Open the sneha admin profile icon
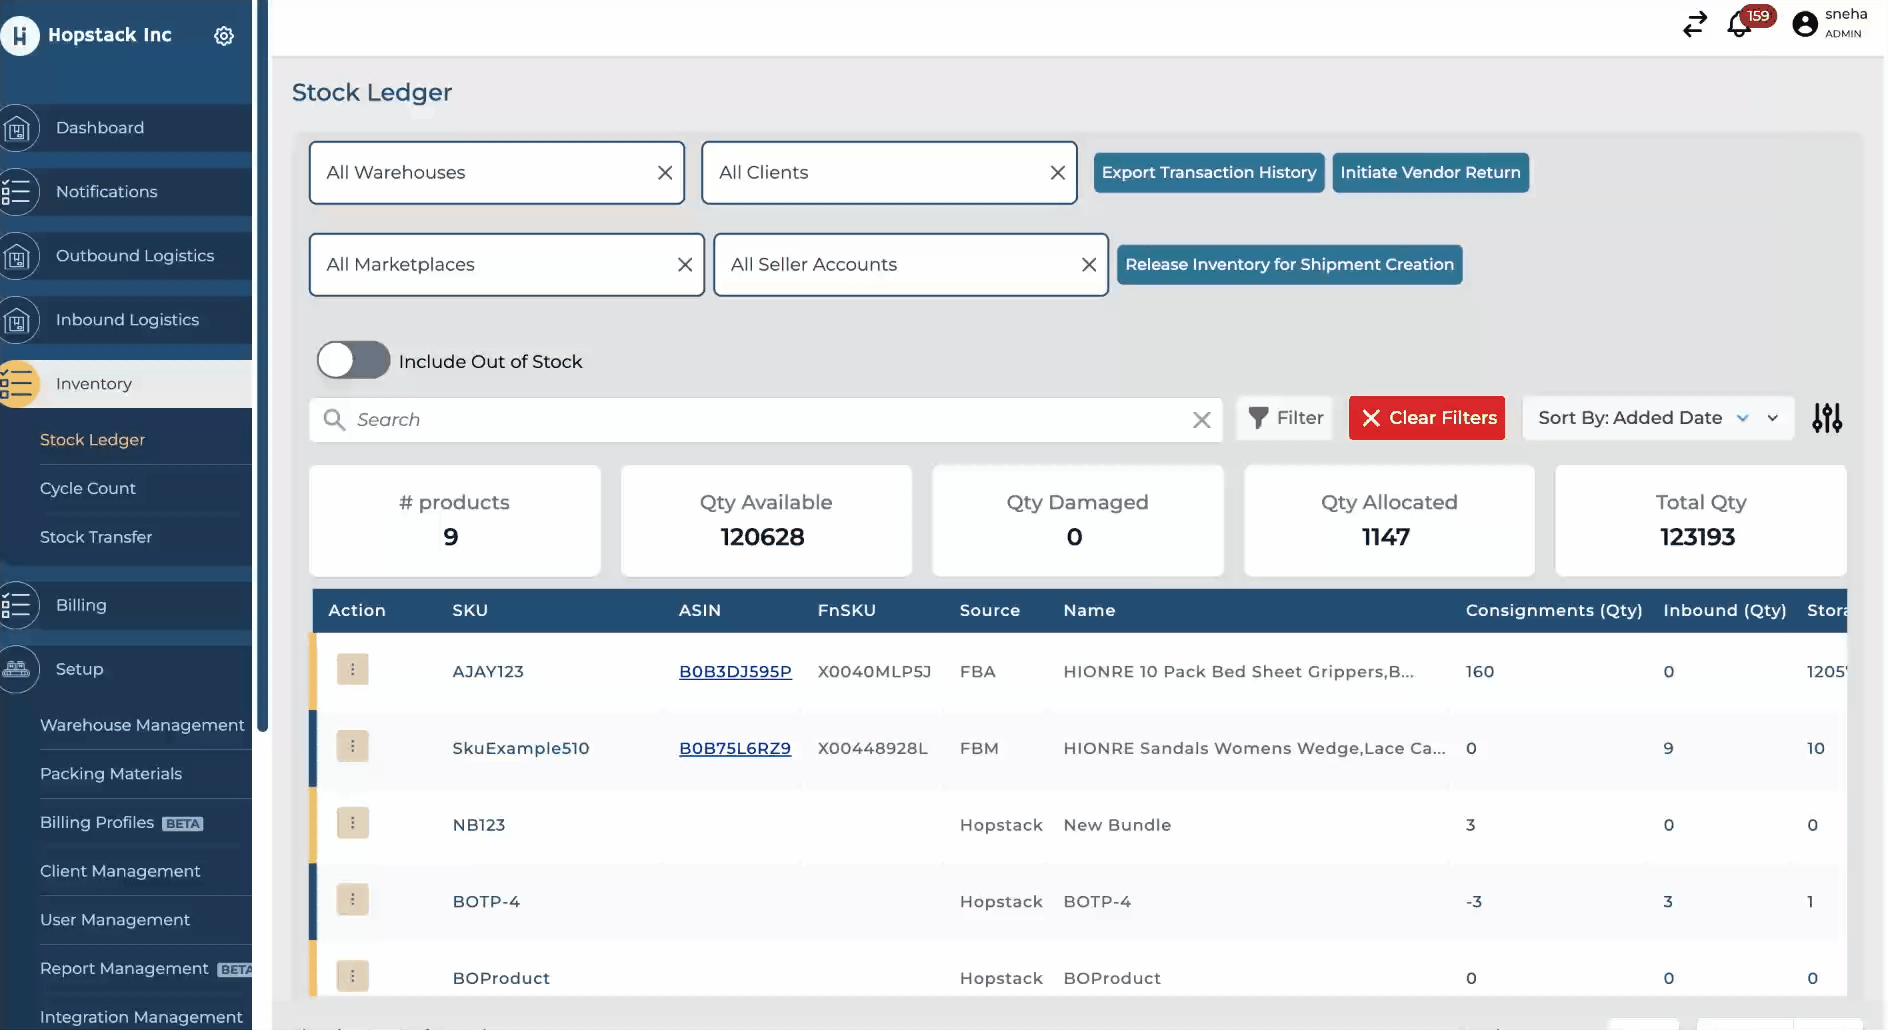 click(1805, 25)
